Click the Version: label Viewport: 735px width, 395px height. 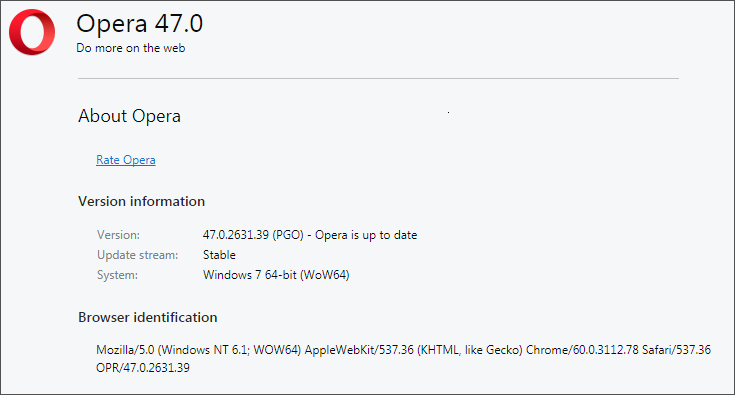click(x=118, y=235)
